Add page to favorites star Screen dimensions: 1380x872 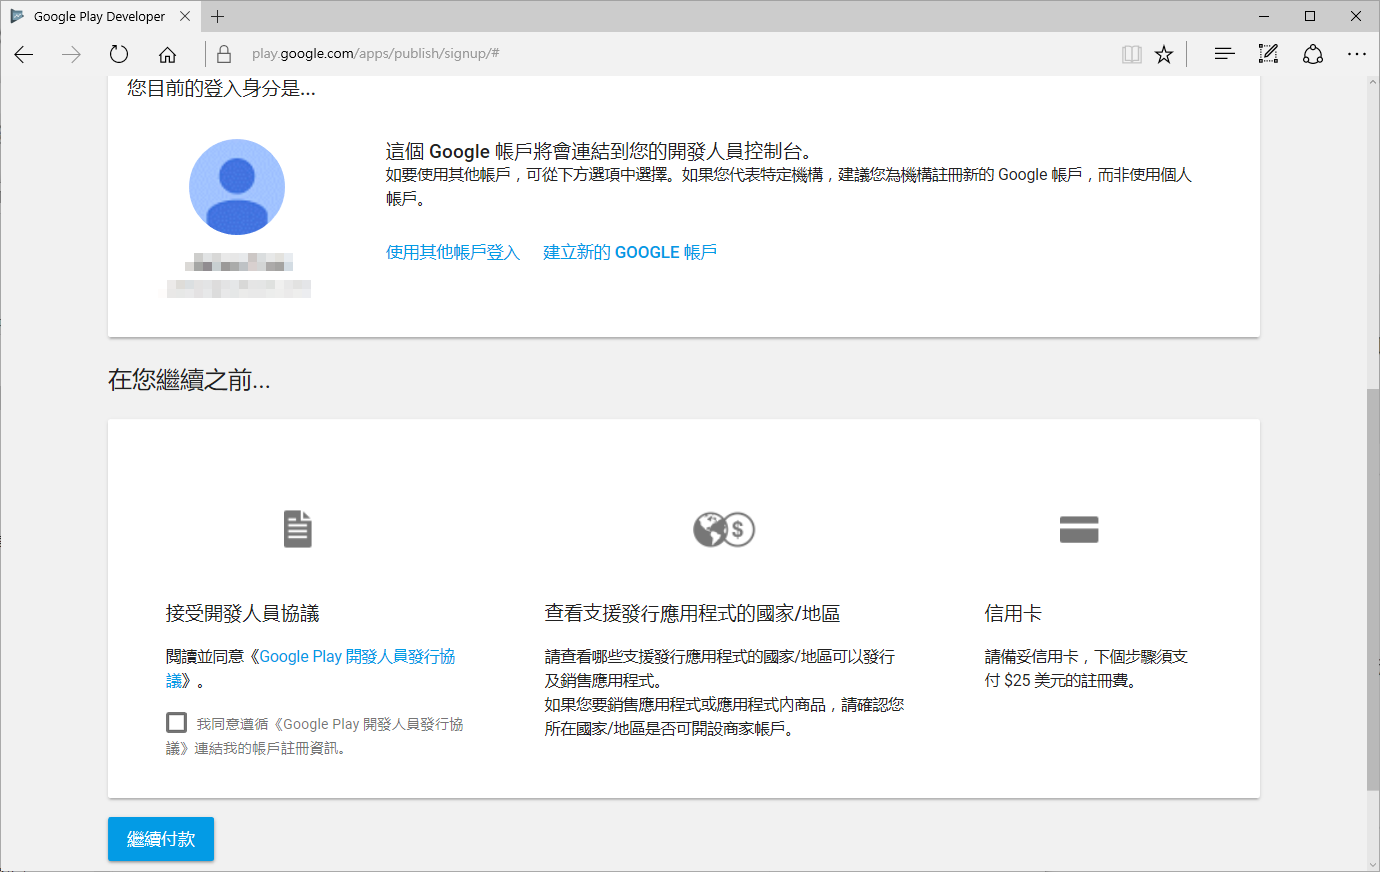click(x=1164, y=54)
